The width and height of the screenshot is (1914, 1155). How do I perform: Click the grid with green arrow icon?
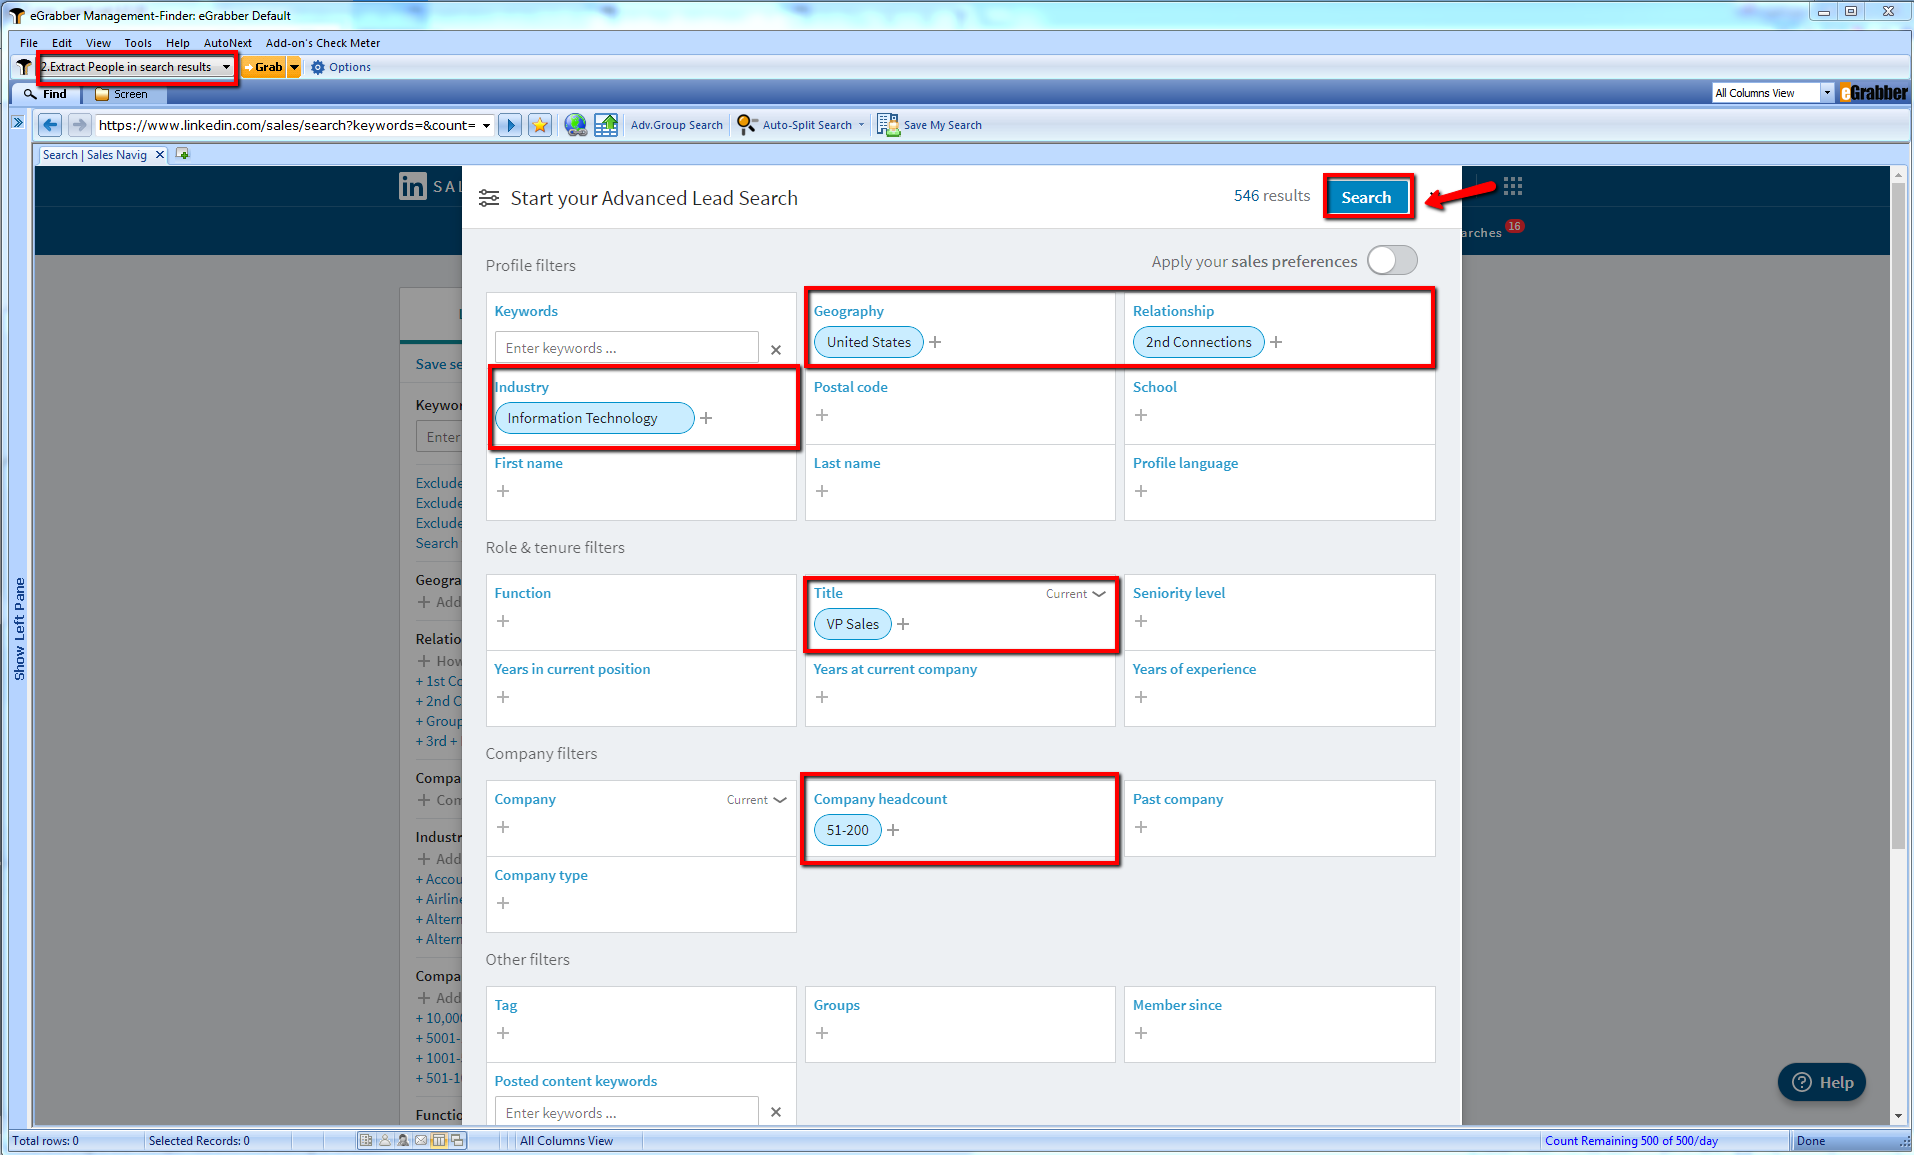pos(606,125)
